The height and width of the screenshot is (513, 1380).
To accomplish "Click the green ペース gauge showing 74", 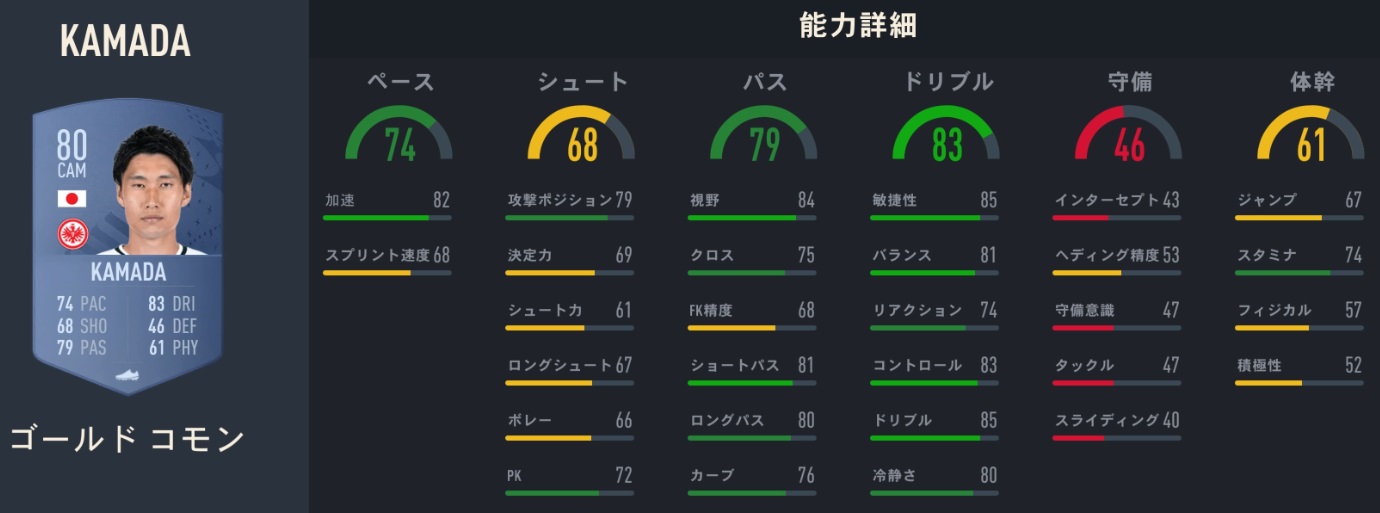I will (399, 135).
